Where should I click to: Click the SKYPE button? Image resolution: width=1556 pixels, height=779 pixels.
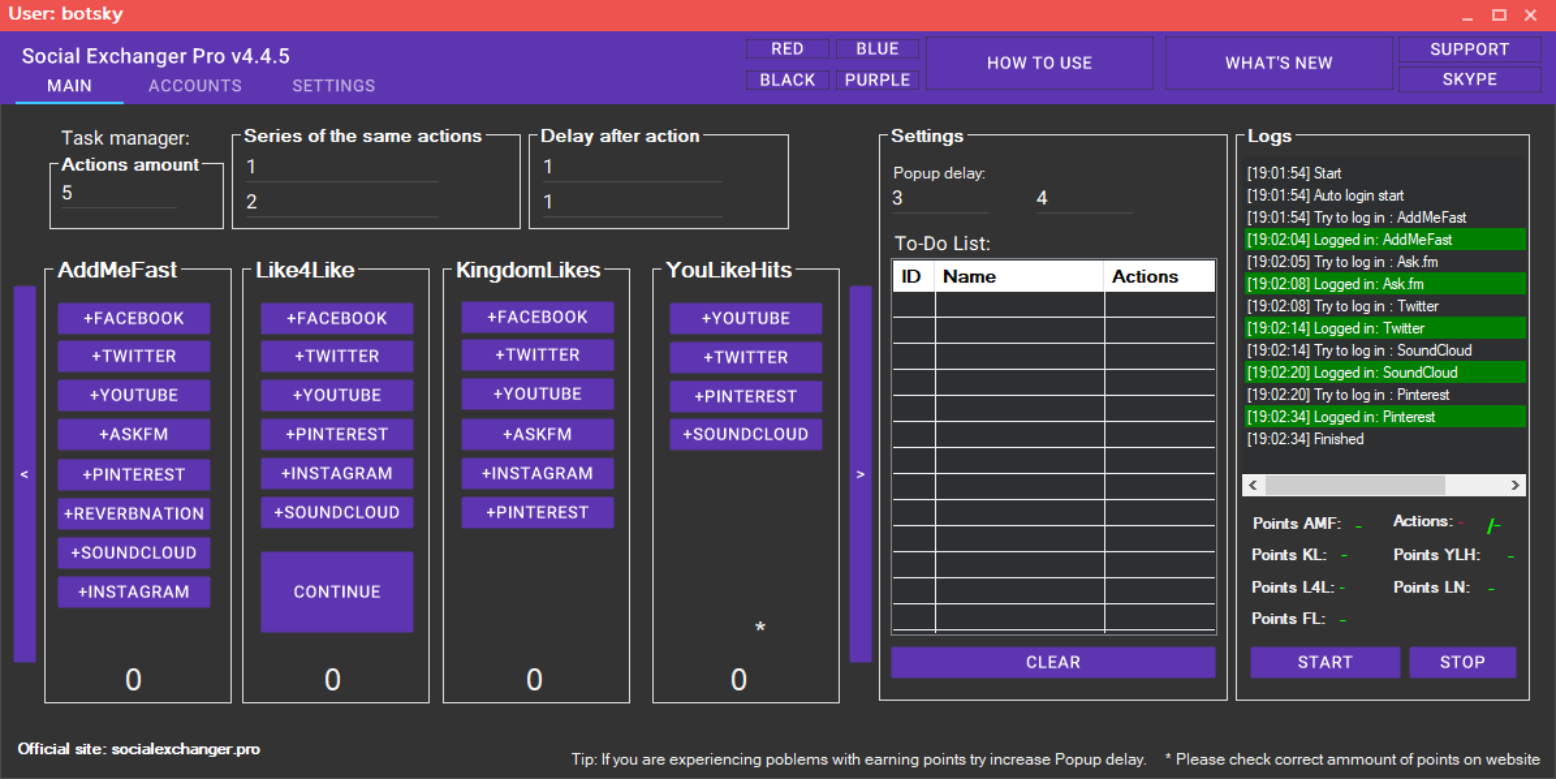pyautogui.click(x=1469, y=79)
